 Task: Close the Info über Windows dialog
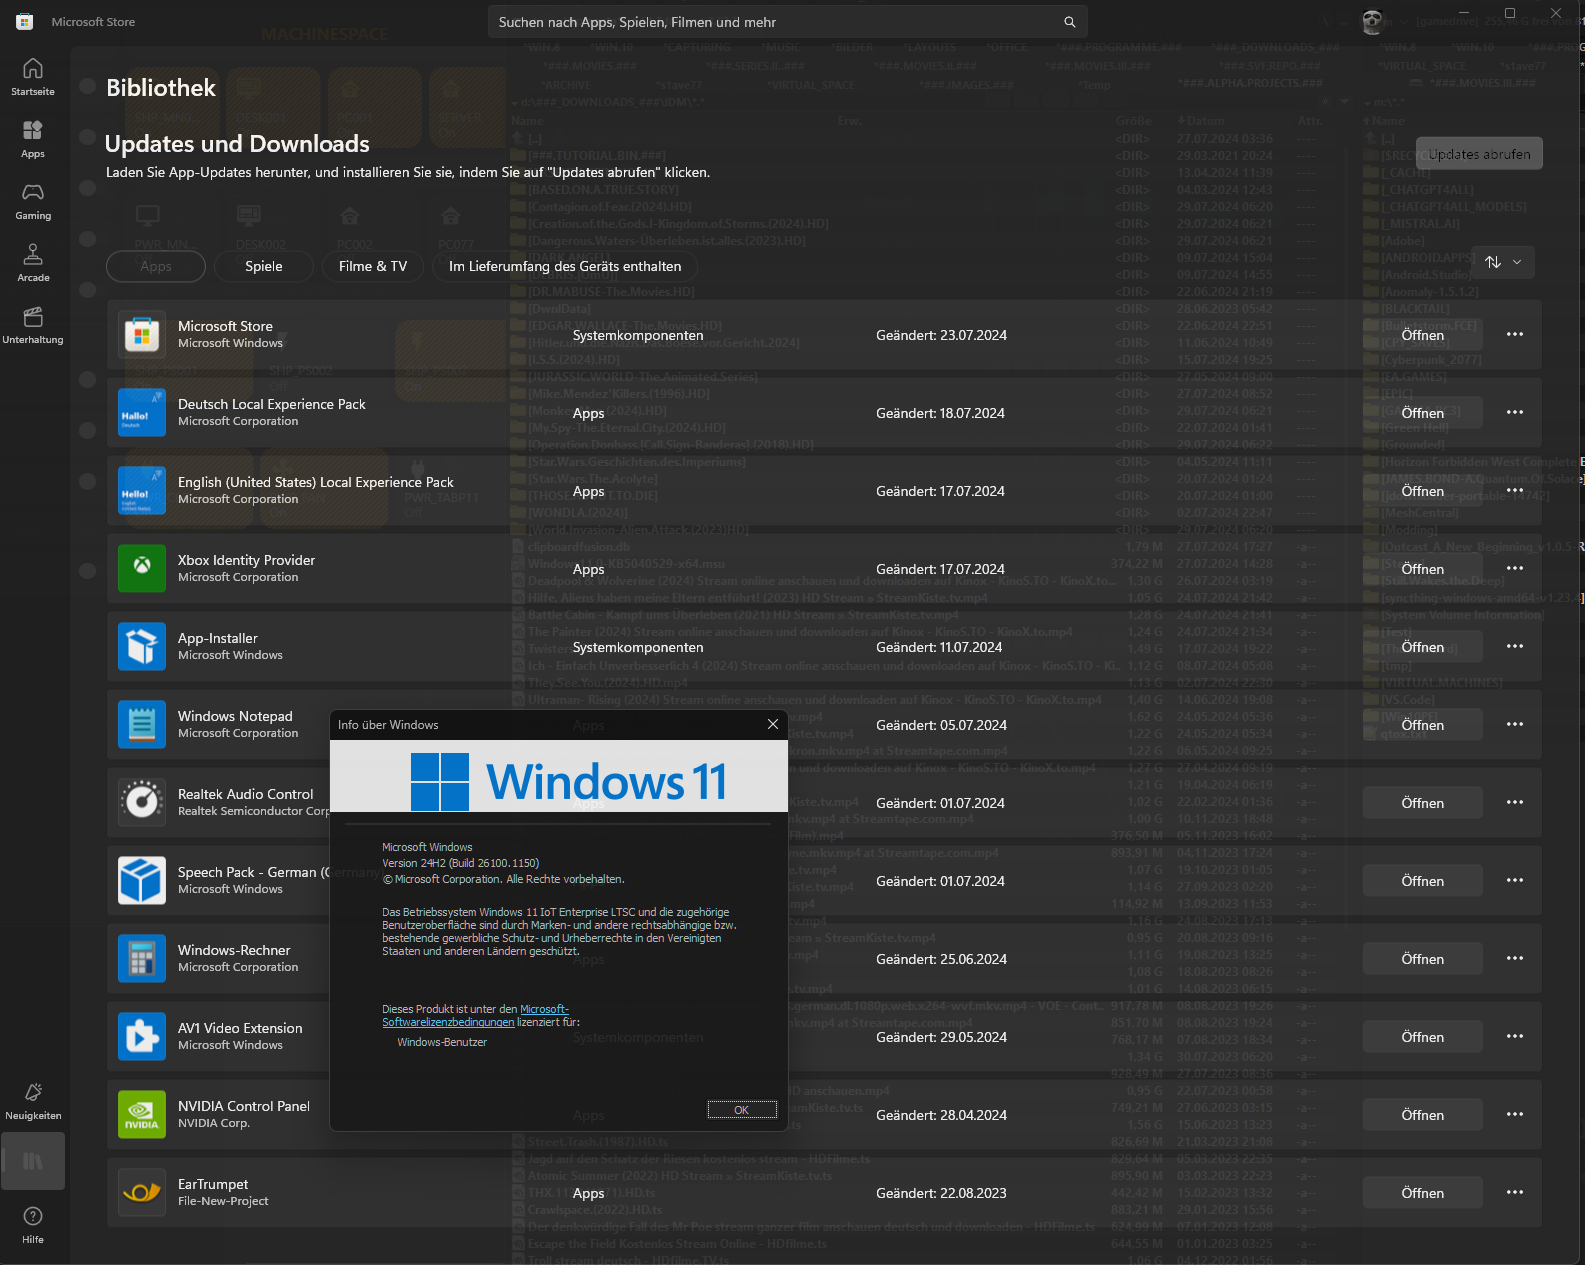pyautogui.click(x=773, y=724)
